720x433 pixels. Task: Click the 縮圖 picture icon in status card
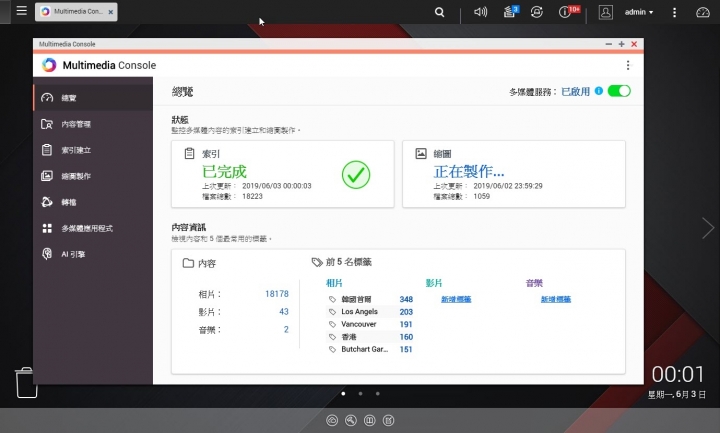coord(421,153)
